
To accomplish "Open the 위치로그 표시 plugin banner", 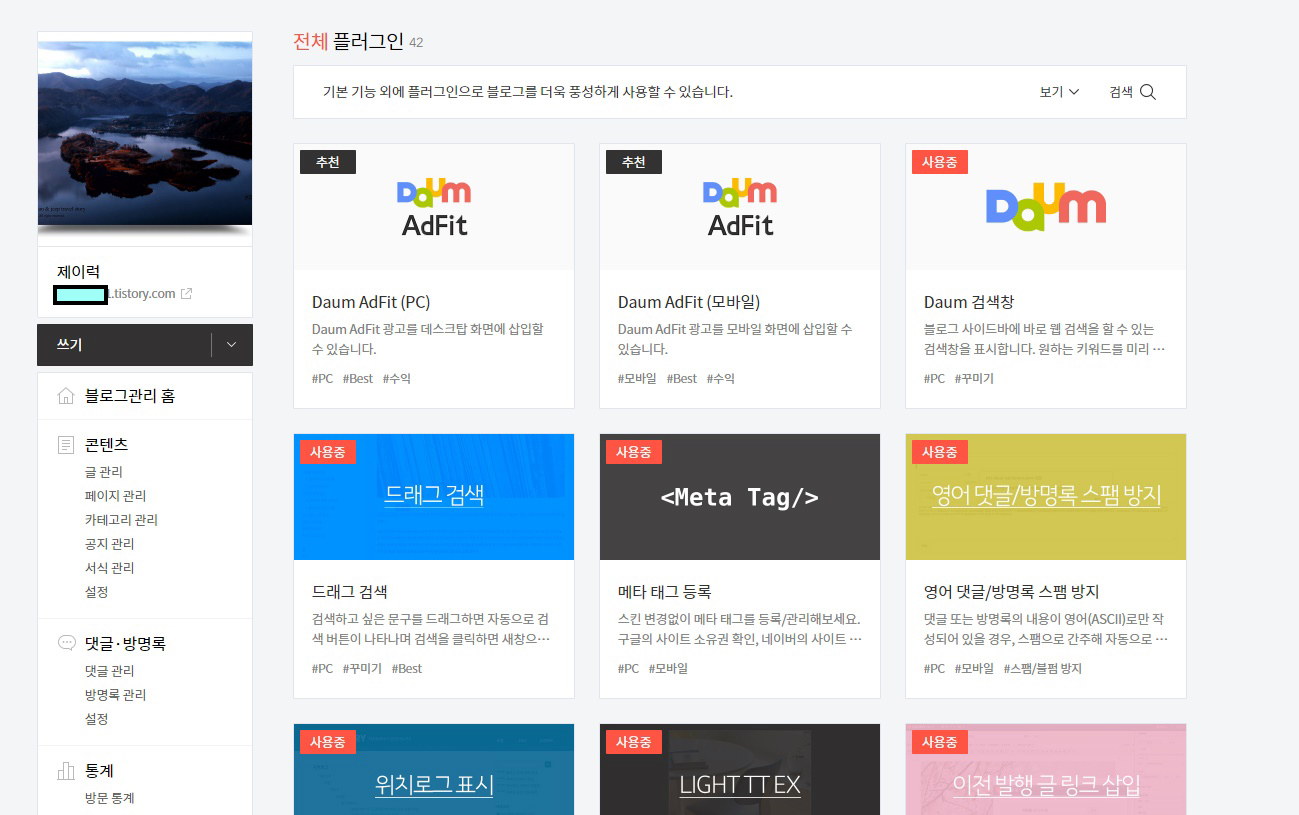I will [434, 770].
